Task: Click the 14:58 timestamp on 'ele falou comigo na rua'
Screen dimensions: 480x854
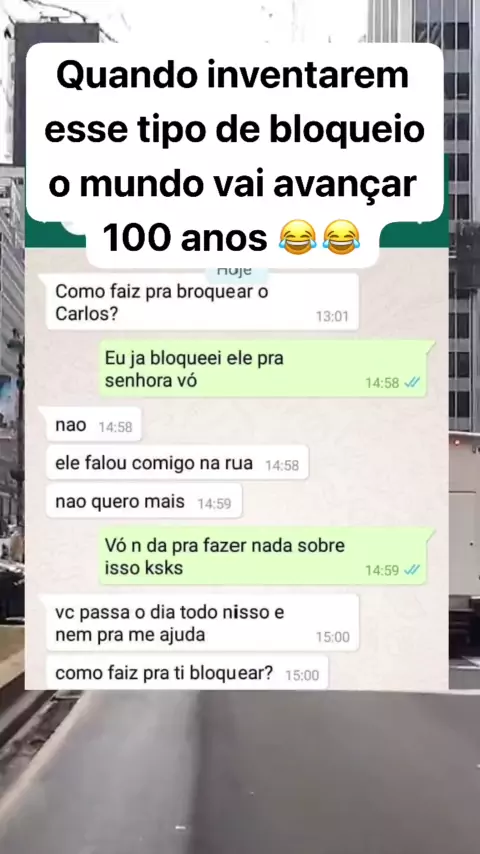Action: tap(282, 466)
